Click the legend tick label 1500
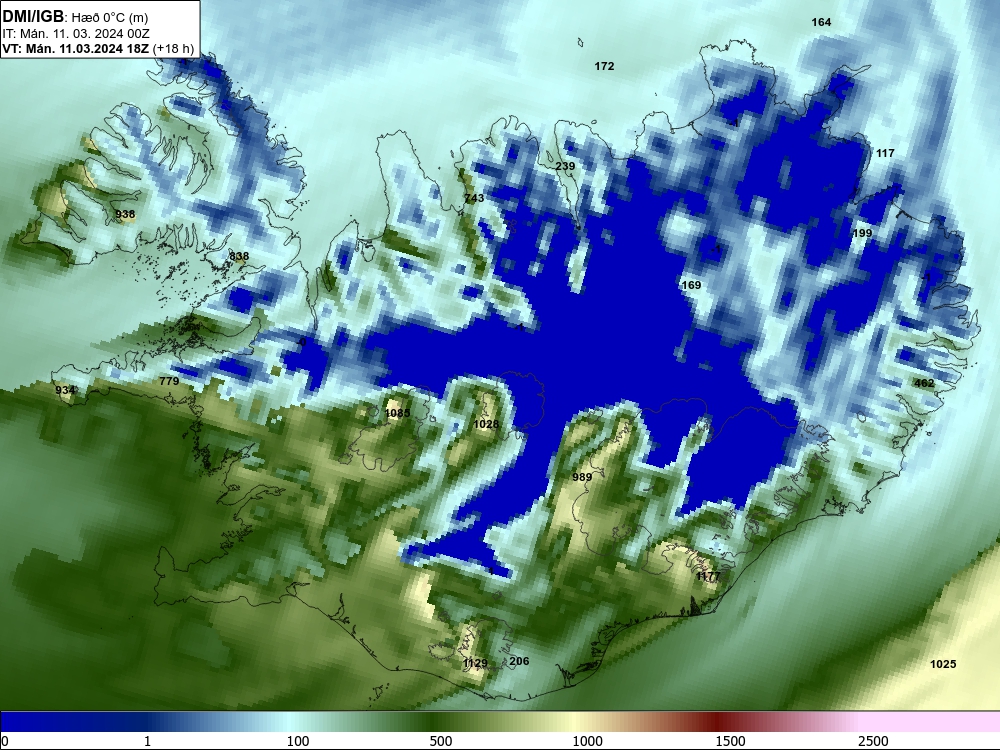Image resolution: width=1000 pixels, height=750 pixels. pyautogui.click(x=730, y=741)
